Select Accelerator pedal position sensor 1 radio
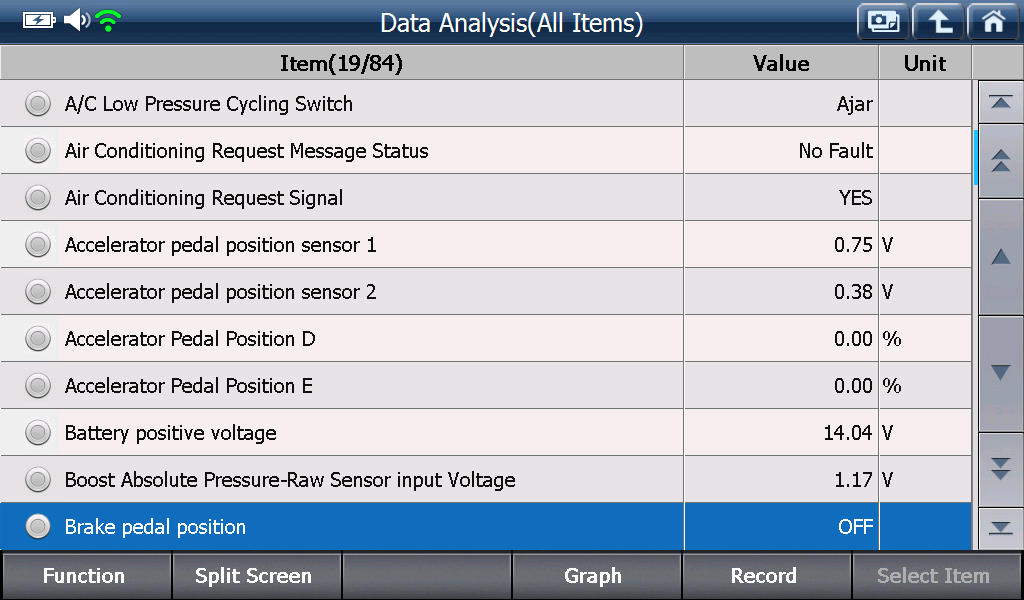The height and width of the screenshot is (600, 1024). 38,245
